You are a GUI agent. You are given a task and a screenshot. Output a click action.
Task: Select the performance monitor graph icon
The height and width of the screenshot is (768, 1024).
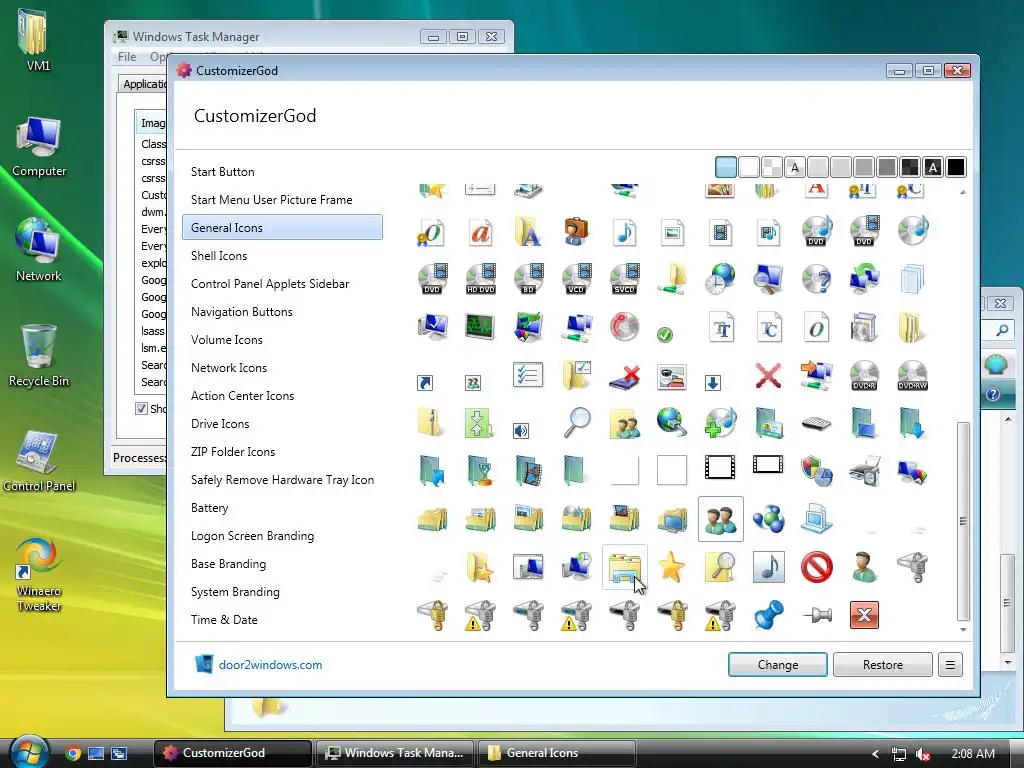(480, 327)
